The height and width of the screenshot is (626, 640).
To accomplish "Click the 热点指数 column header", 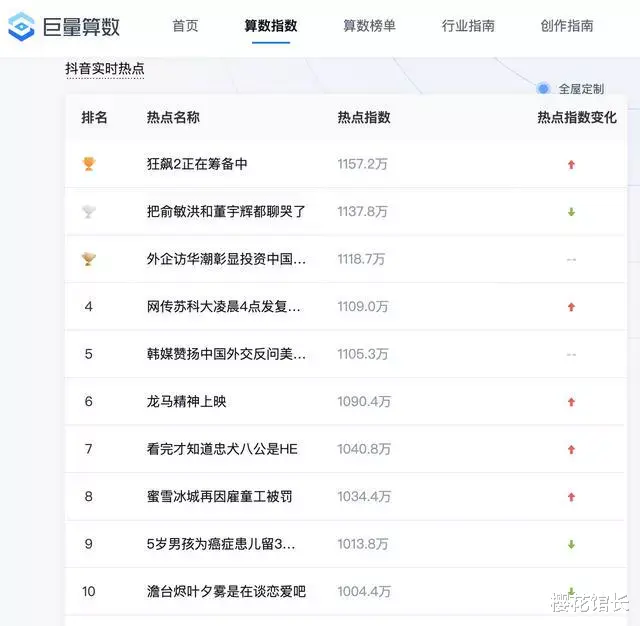I will 364,118.
